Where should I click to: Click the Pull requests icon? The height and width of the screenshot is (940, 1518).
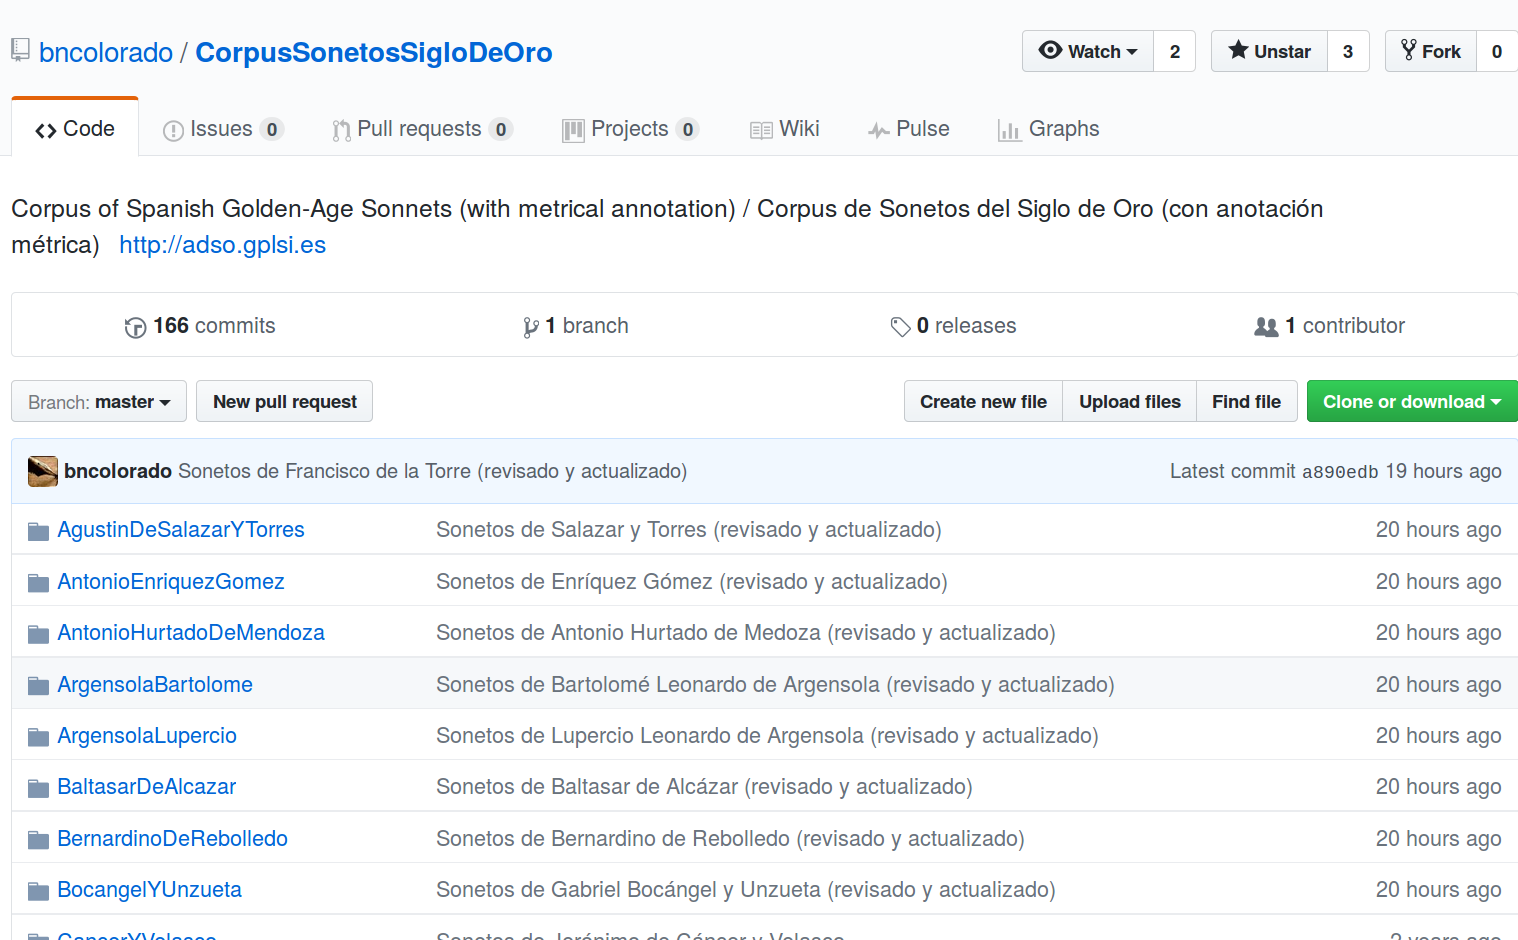(x=341, y=130)
